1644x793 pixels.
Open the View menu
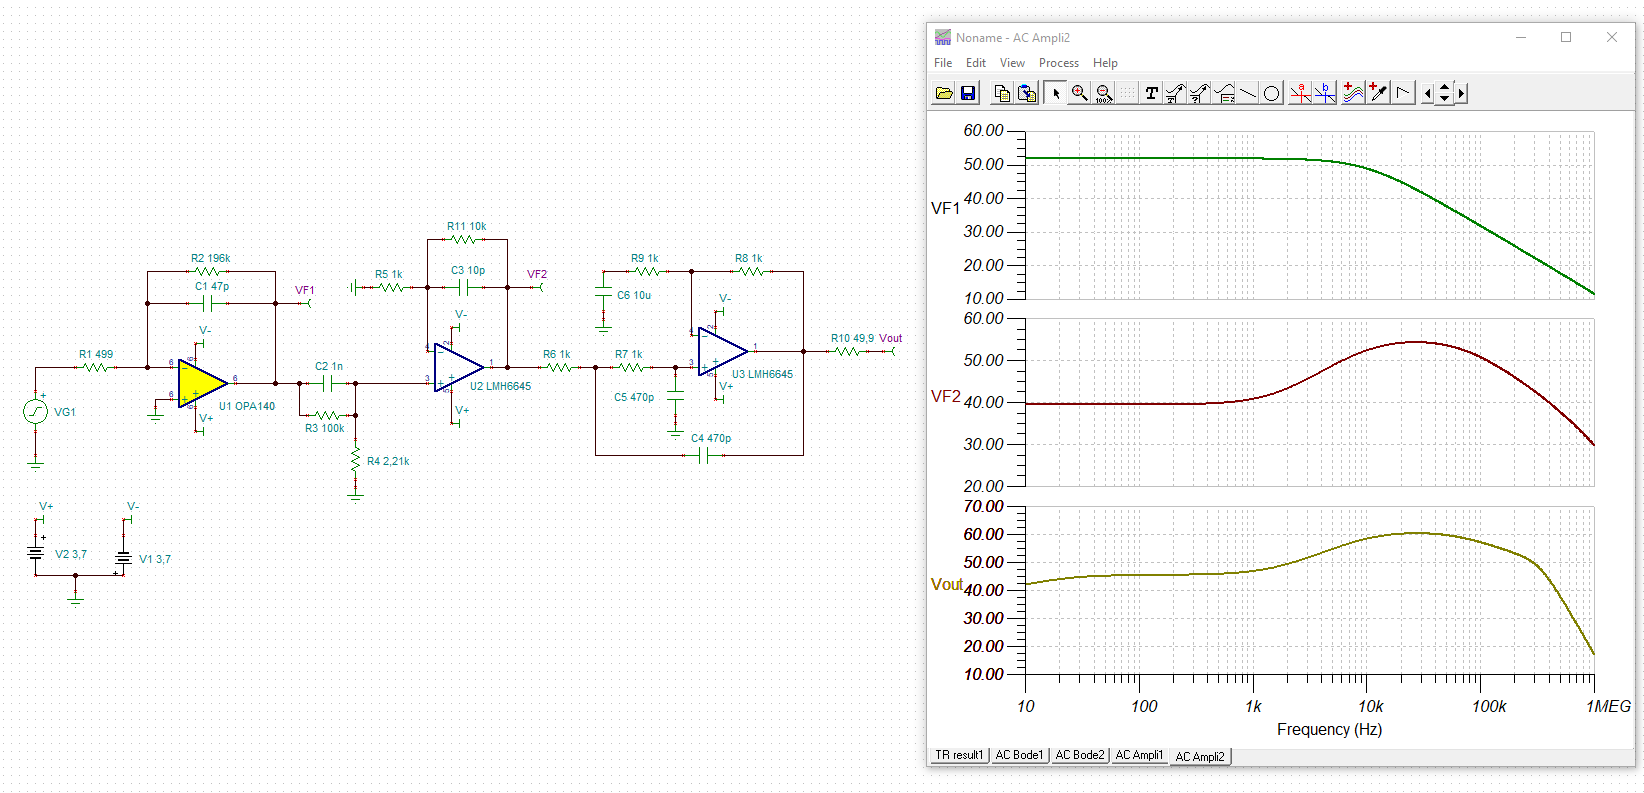[x=1012, y=63]
